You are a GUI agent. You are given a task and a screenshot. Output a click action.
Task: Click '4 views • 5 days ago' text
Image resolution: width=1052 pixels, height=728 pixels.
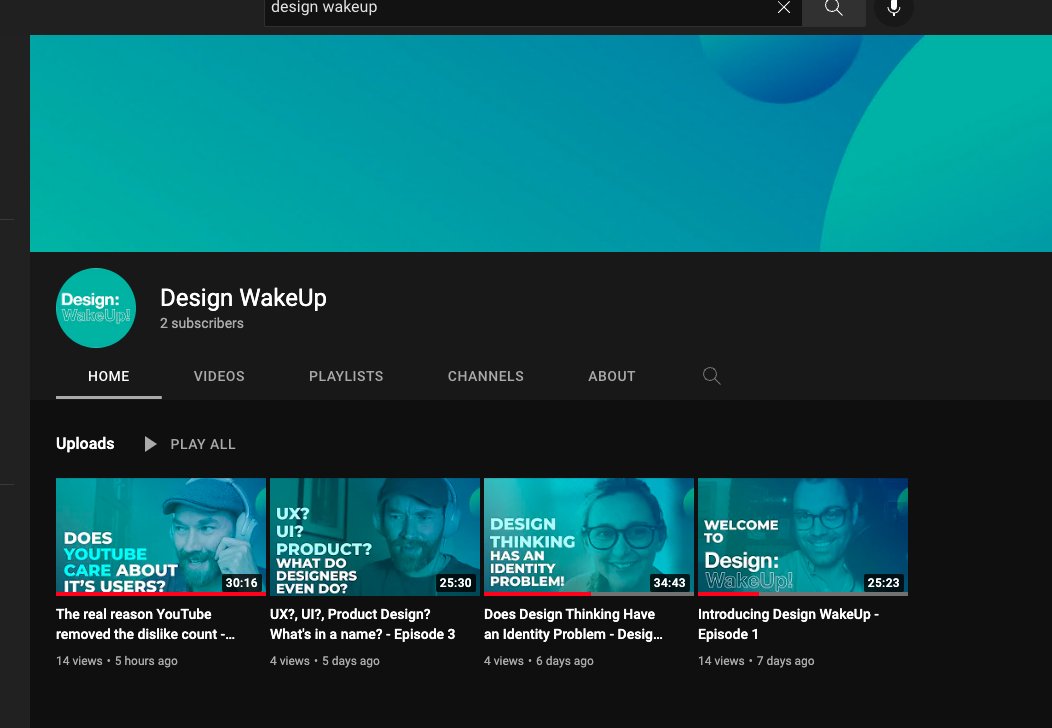click(325, 661)
